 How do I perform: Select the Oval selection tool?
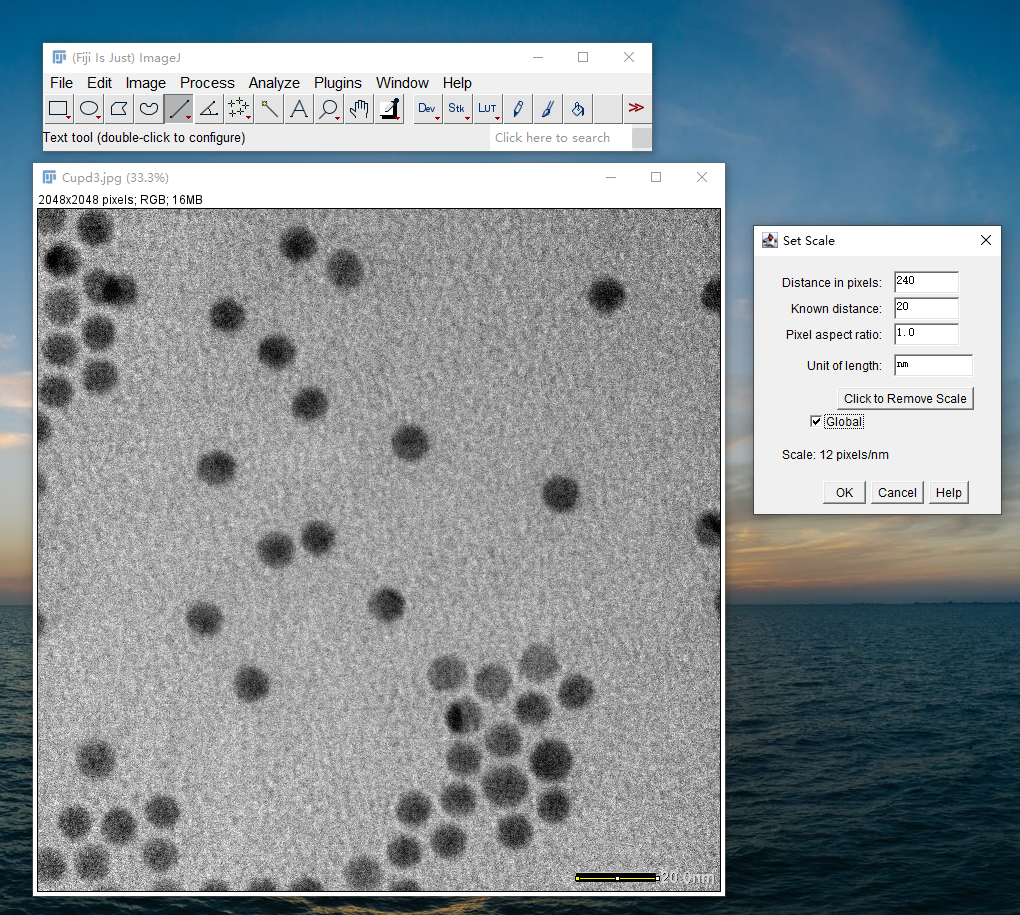(89, 108)
